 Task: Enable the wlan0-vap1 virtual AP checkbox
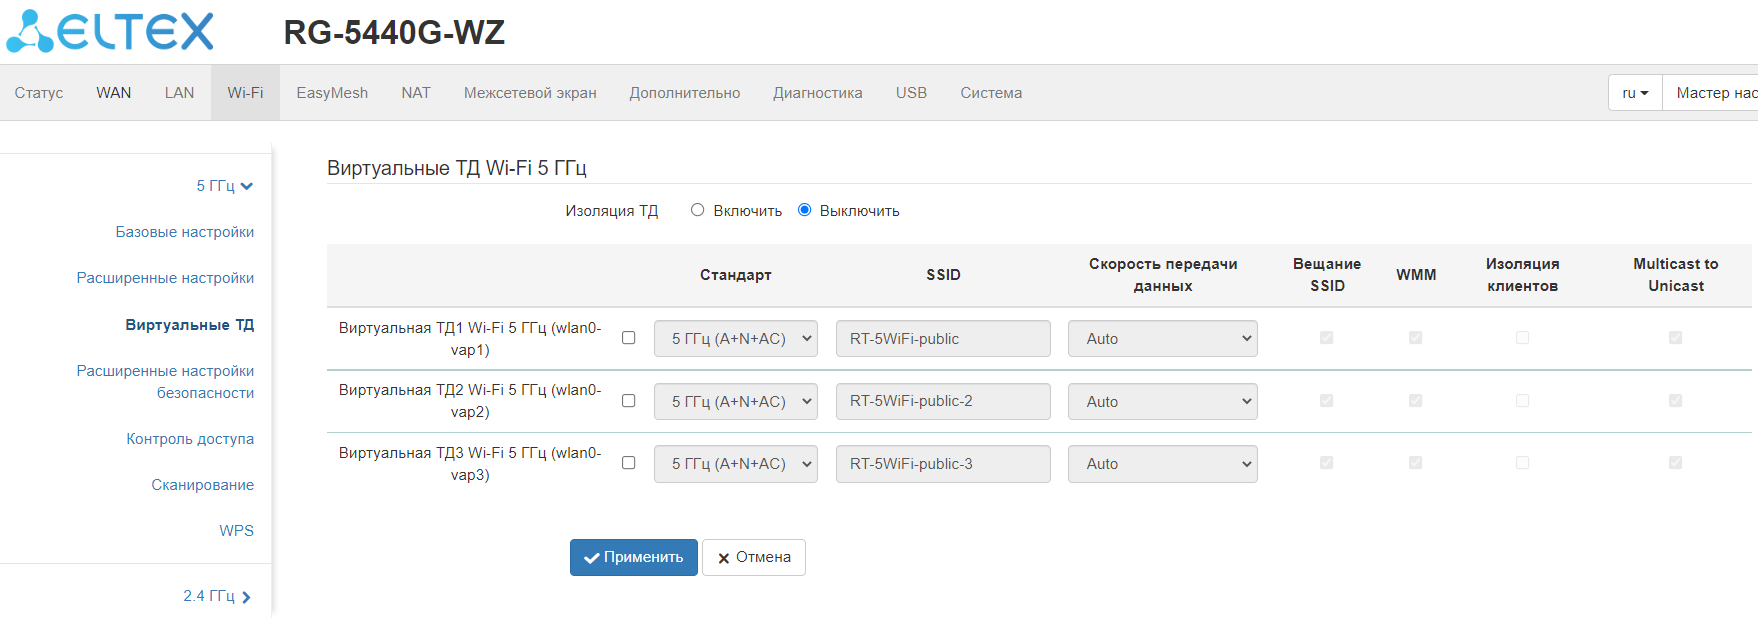(x=628, y=338)
